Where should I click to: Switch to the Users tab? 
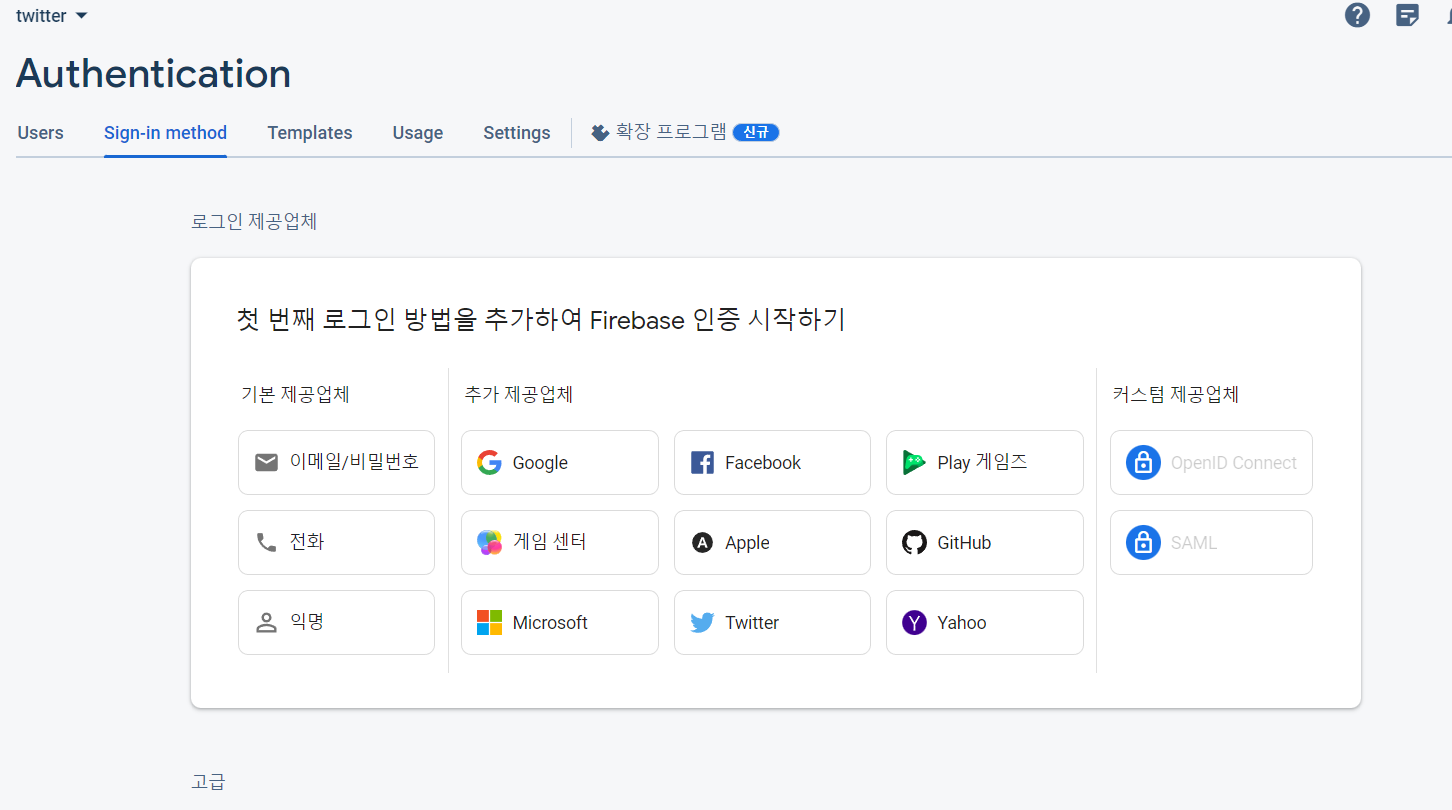[x=40, y=133]
